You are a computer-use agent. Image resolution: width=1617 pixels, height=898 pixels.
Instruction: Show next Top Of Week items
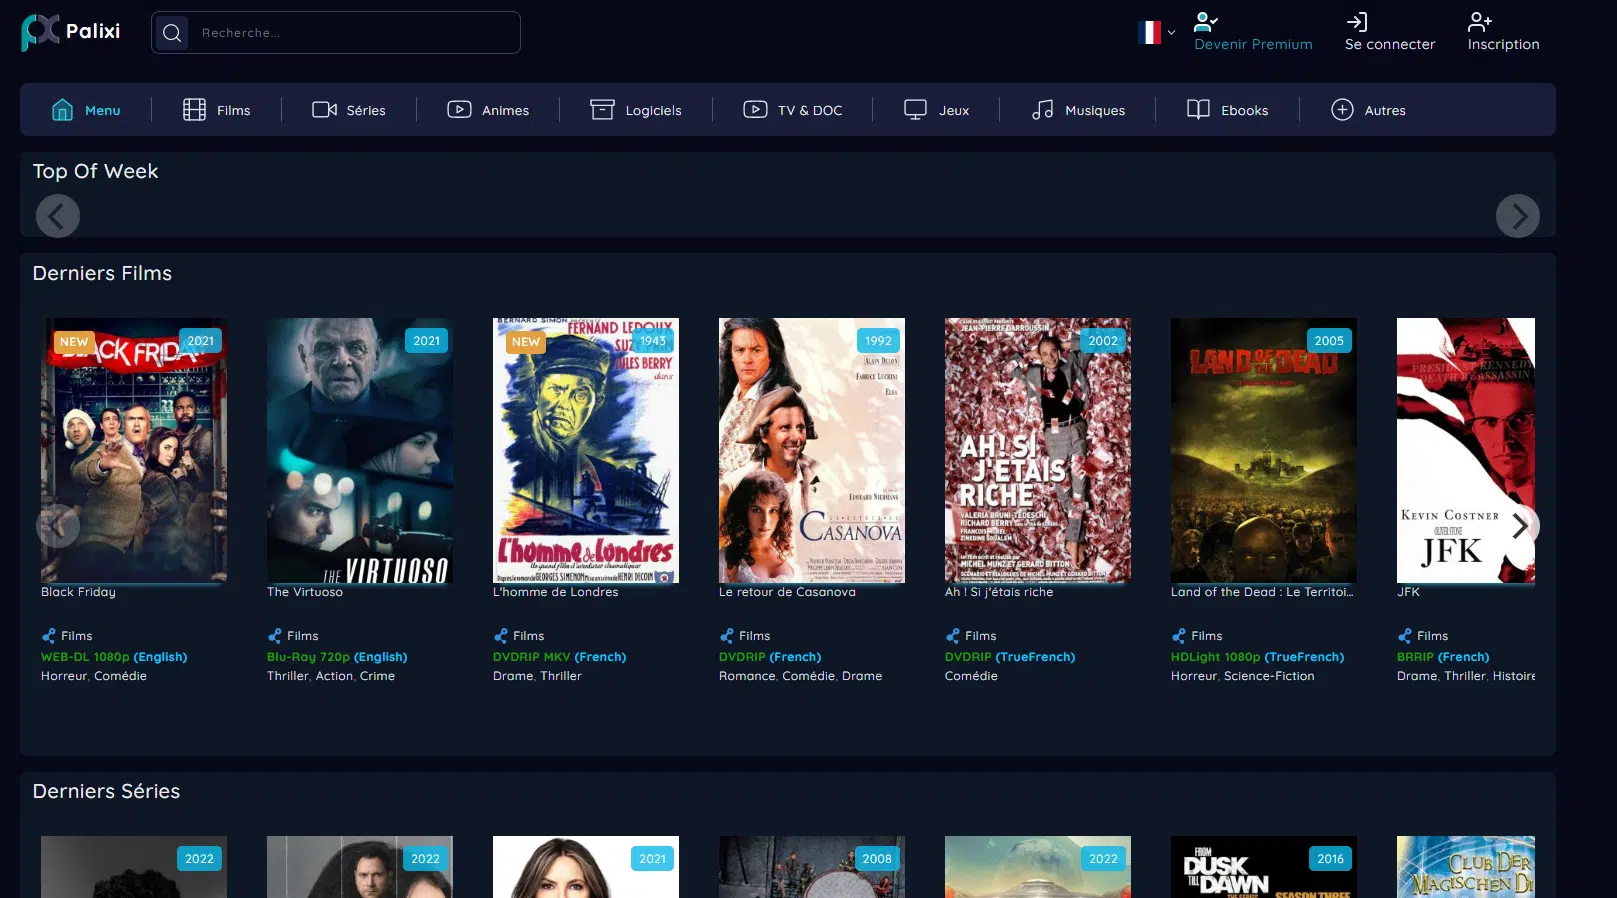point(1517,216)
